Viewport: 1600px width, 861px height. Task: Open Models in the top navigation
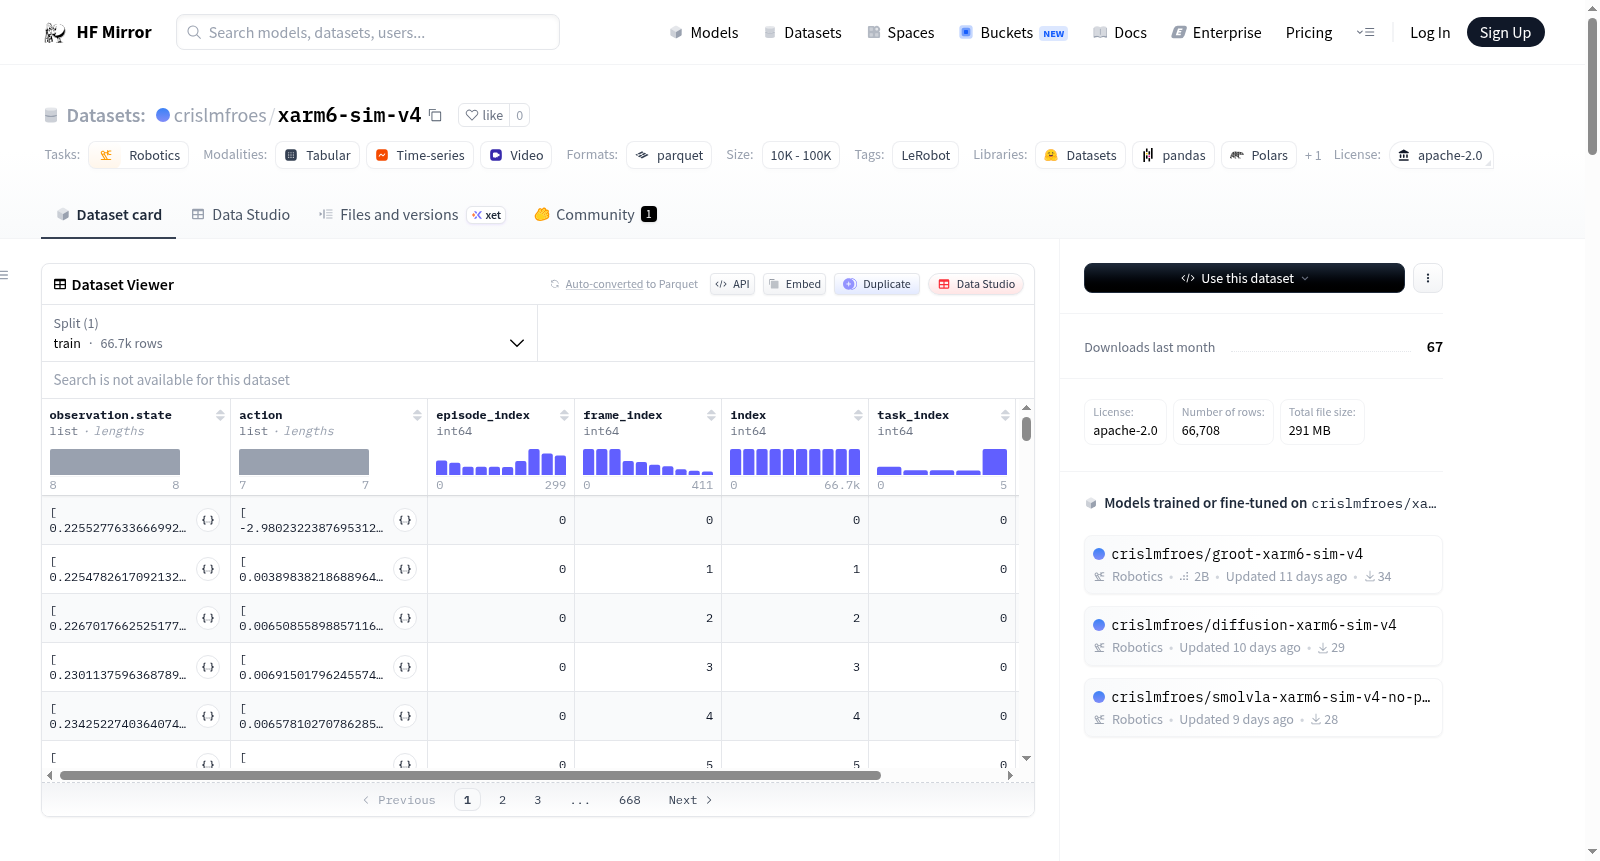pos(704,32)
